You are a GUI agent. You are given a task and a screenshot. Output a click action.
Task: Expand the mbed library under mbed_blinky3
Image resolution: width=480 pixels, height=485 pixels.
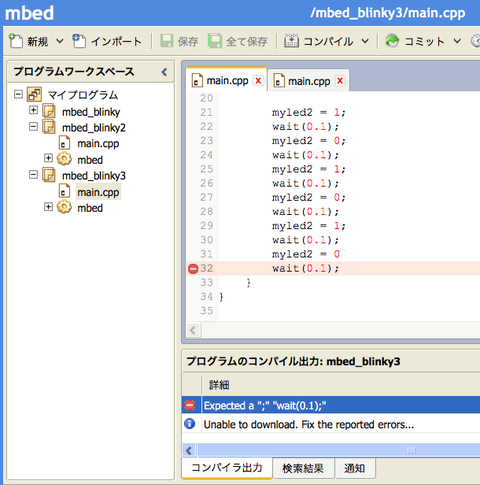(x=49, y=207)
